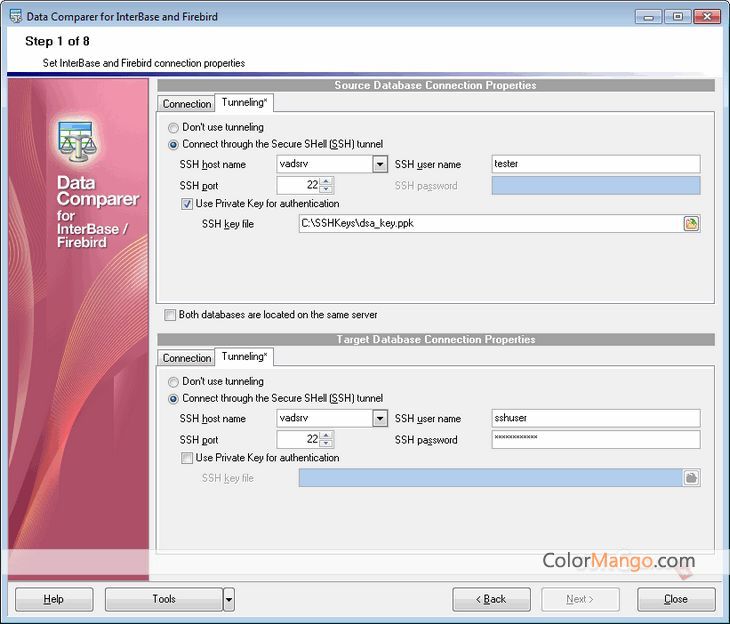This screenshot has height=624, width=730.
Task: Check Both databases on the same server
Action: [x=170, y=315]
